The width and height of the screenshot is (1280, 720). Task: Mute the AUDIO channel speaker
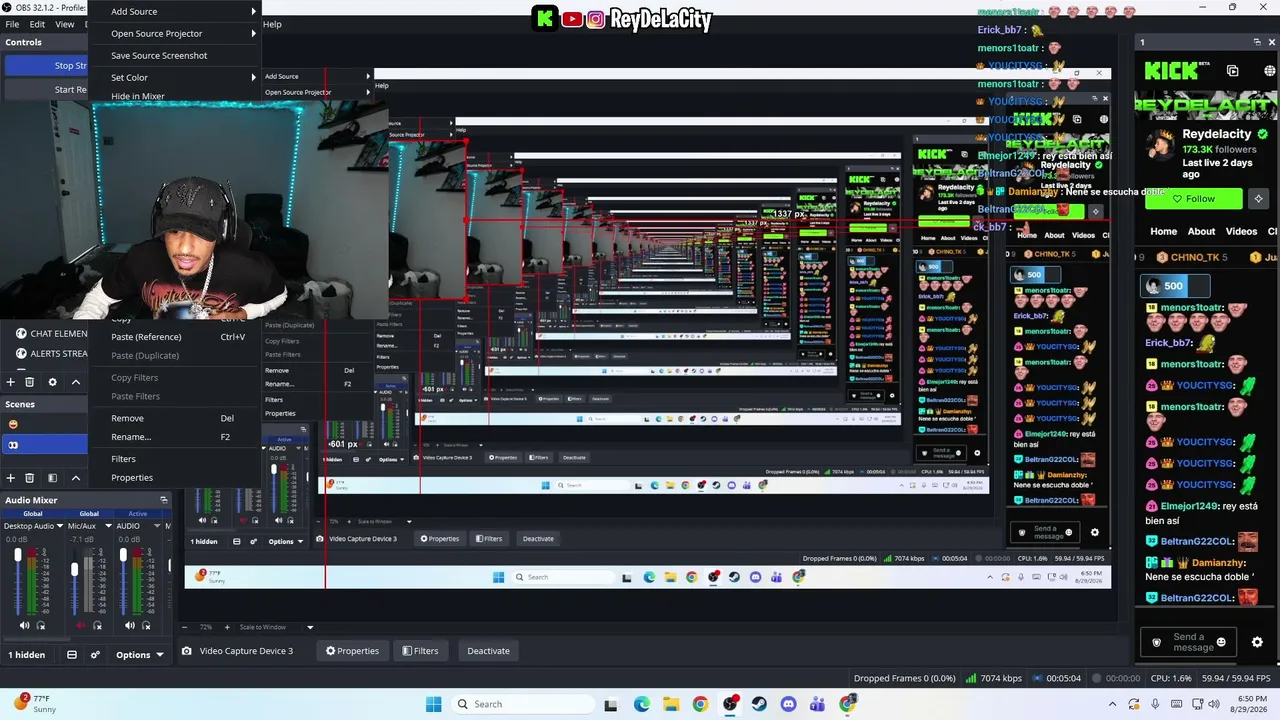pos(129,626)
